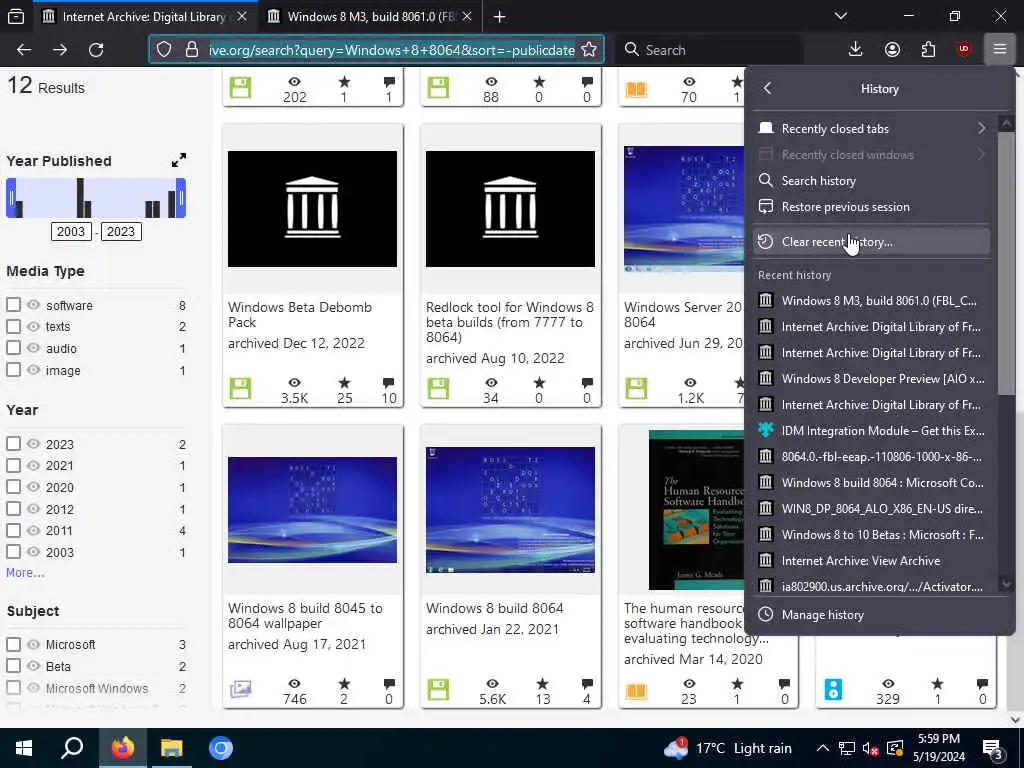Check the image media type checkbox
Screen dimensions: 1024x768
pos(13,370)
